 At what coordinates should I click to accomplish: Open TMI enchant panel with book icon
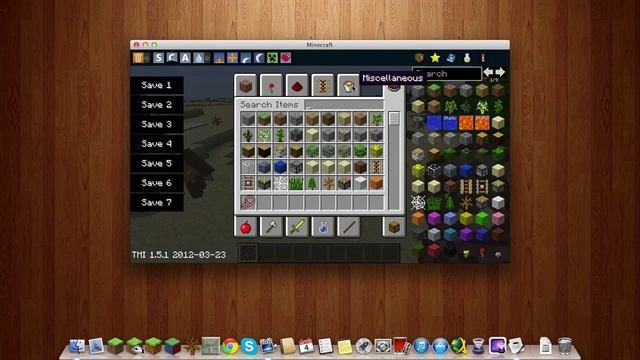click(451, 58)
